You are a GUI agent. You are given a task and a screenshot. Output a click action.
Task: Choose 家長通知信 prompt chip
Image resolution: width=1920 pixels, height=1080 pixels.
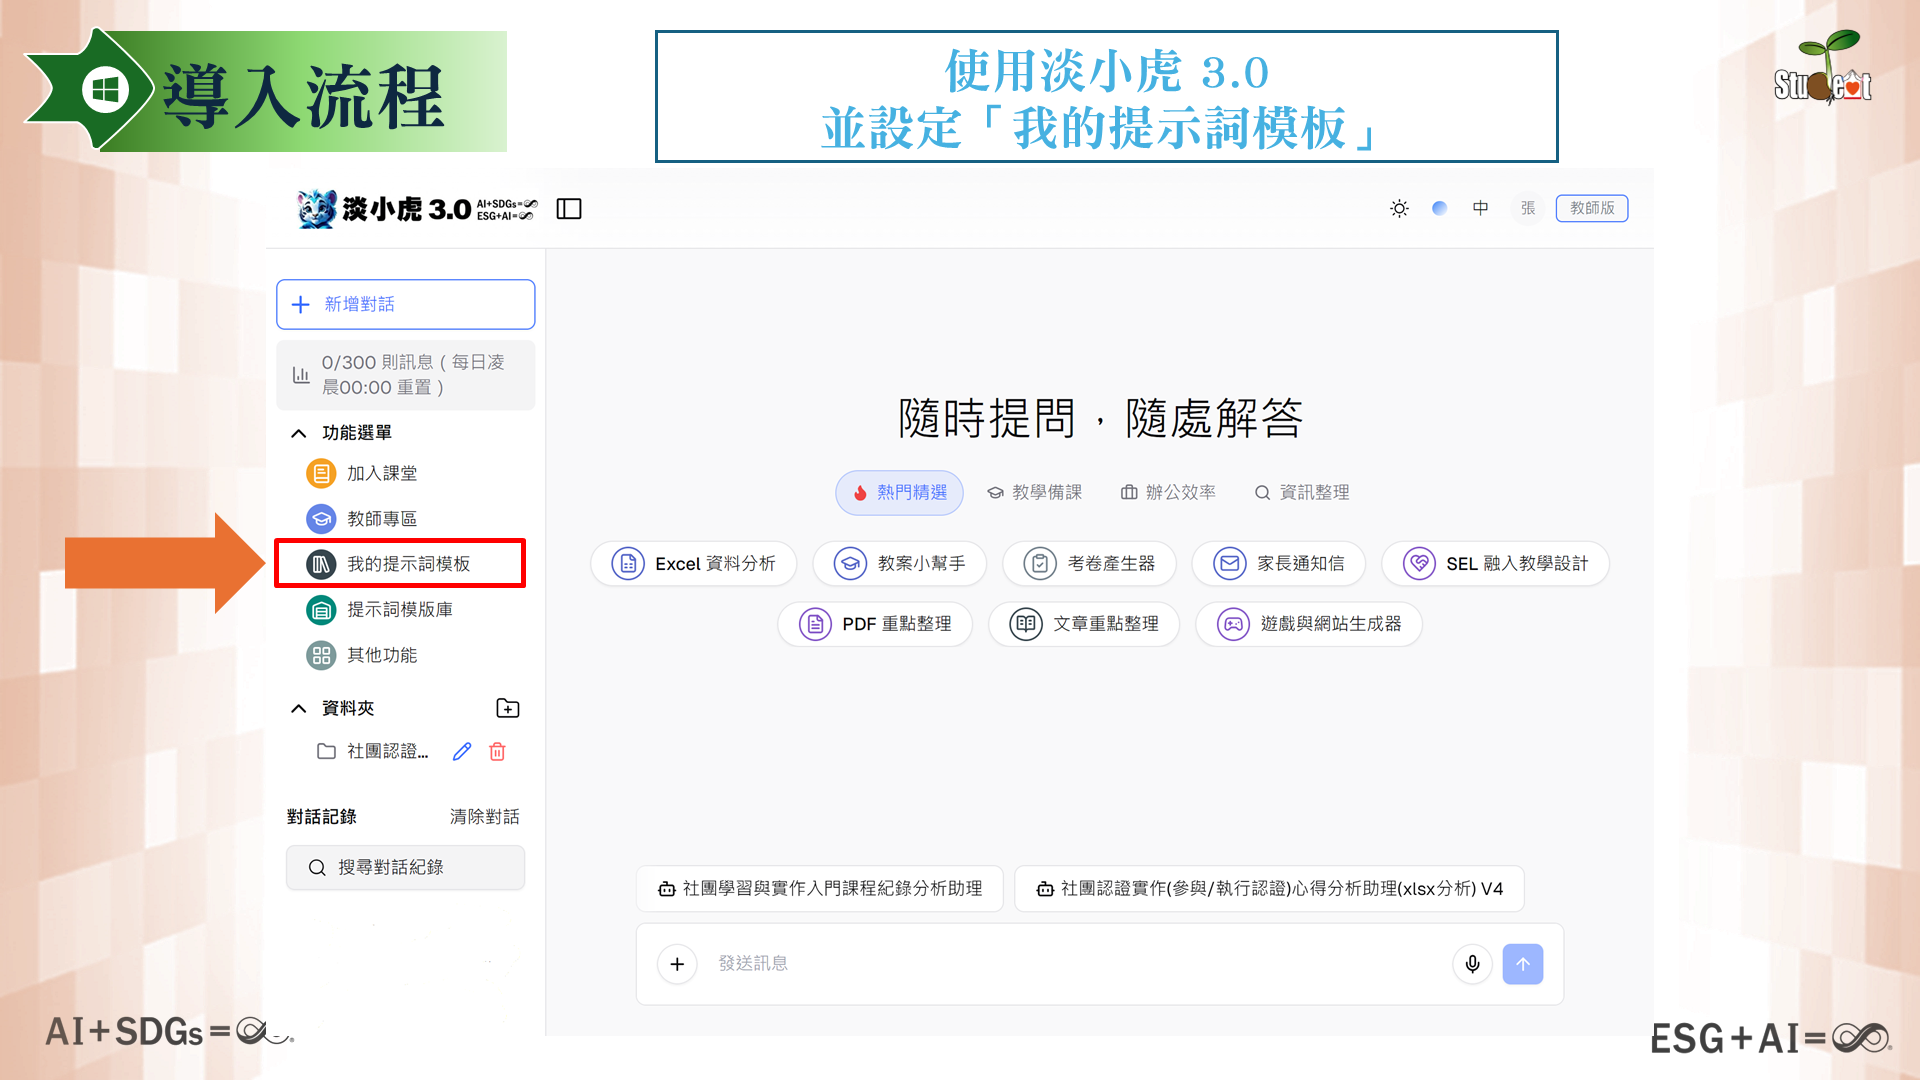coord(1278,564)
